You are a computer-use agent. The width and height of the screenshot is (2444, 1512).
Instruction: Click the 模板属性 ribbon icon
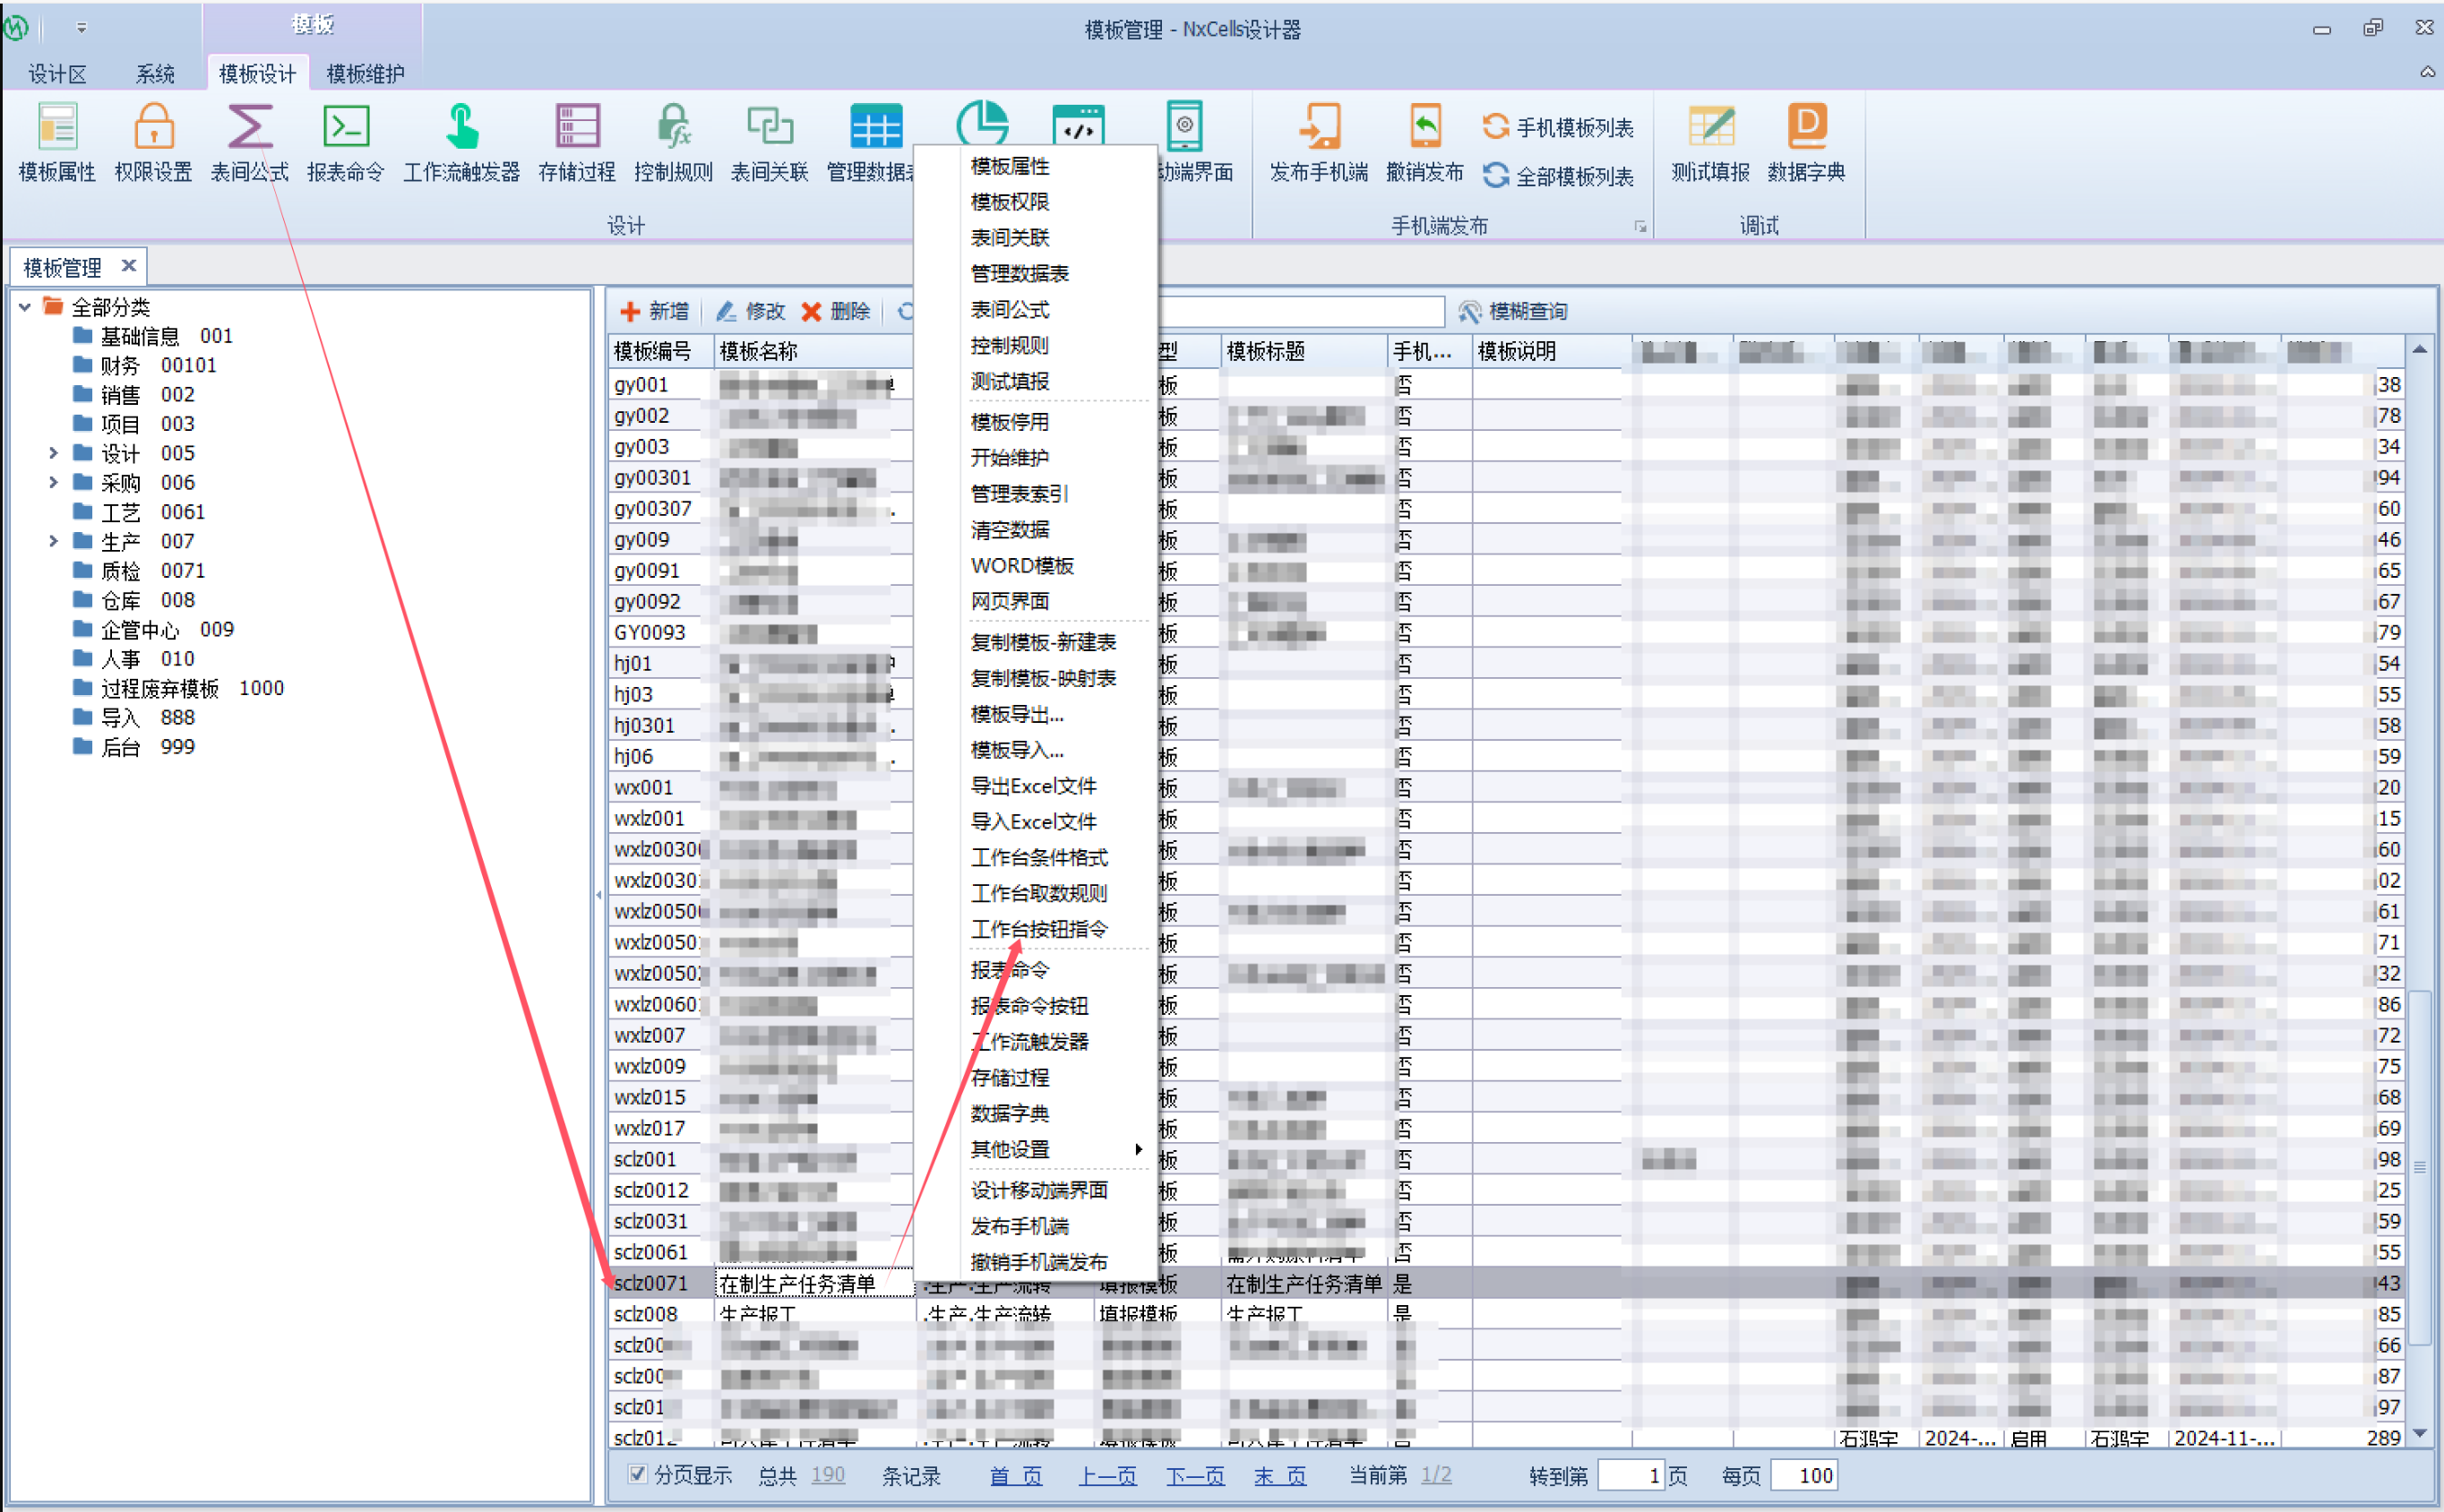coord(57,128)
